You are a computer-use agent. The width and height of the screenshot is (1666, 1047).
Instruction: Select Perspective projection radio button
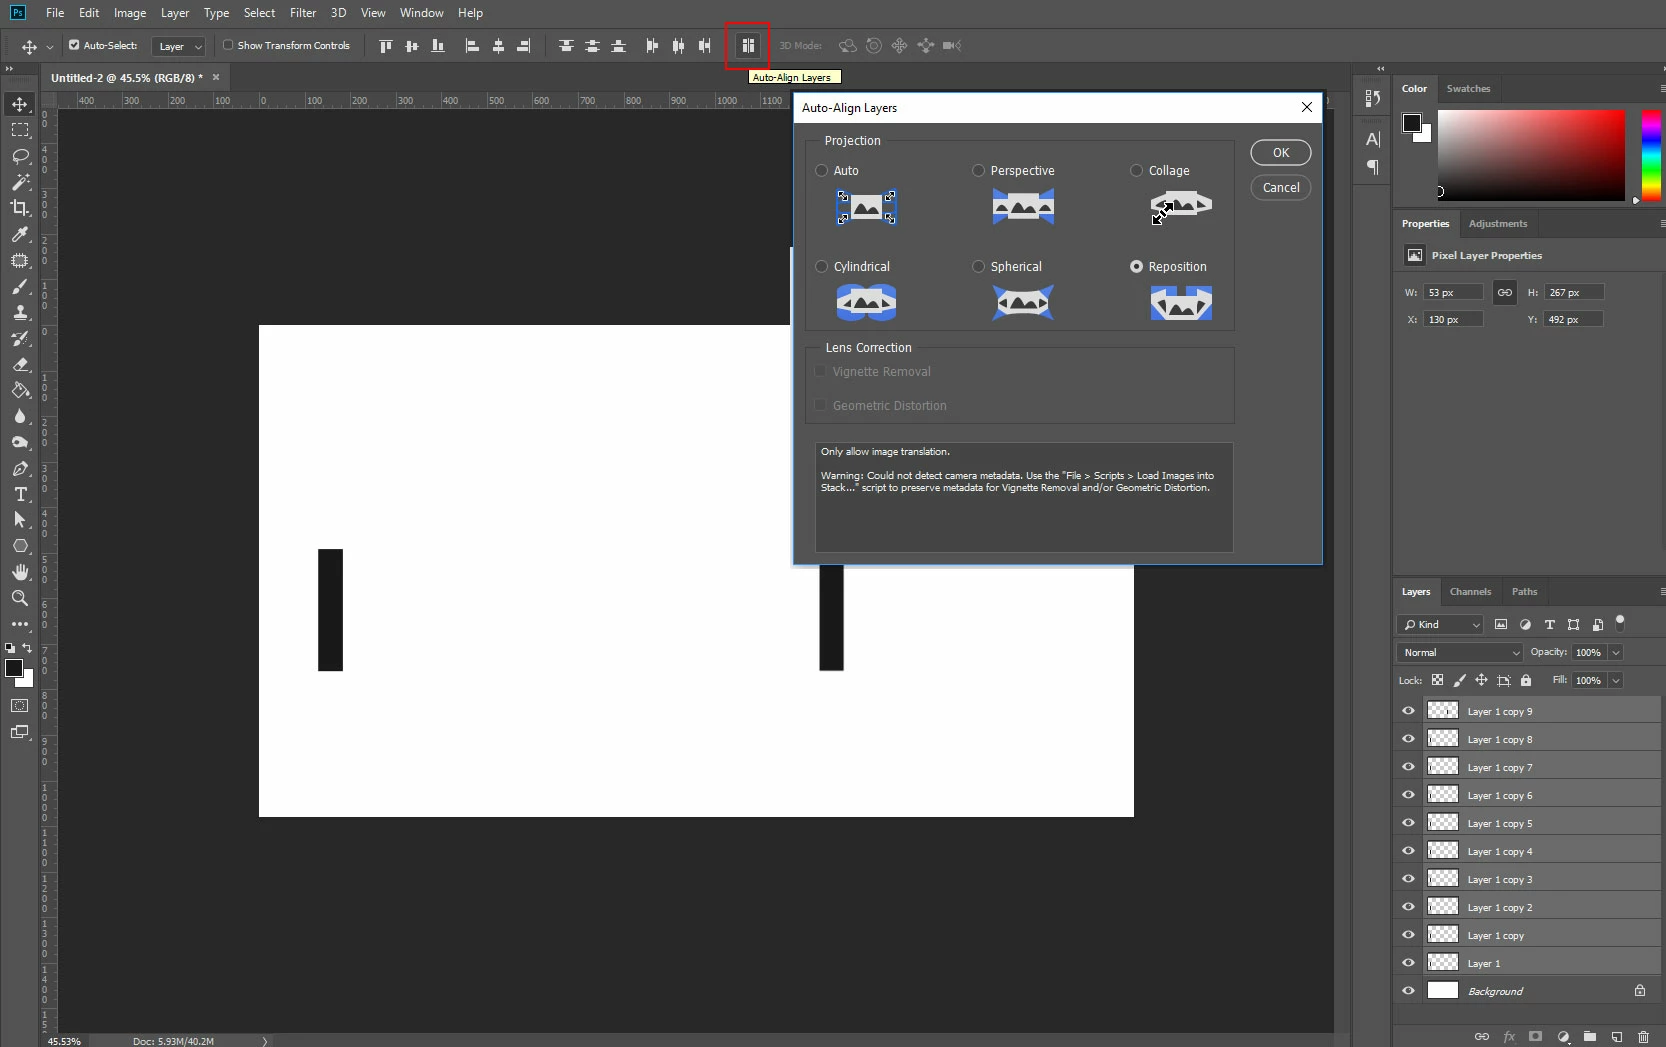[979, 171]
